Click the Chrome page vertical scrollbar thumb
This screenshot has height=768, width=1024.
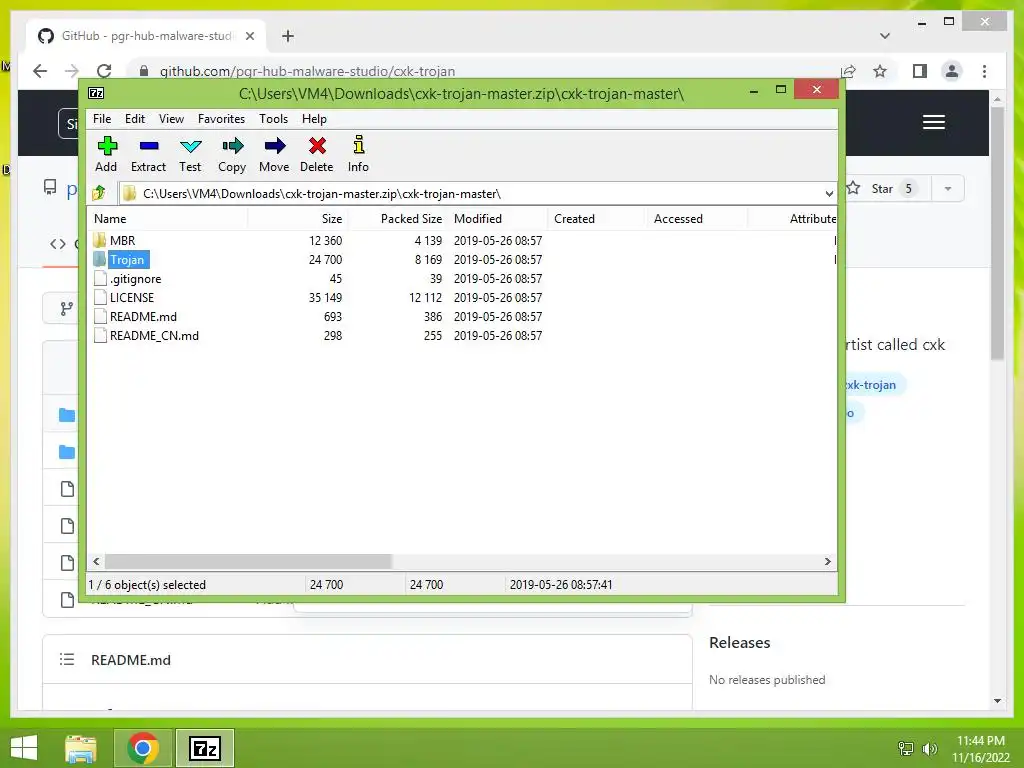pos(997,233)
